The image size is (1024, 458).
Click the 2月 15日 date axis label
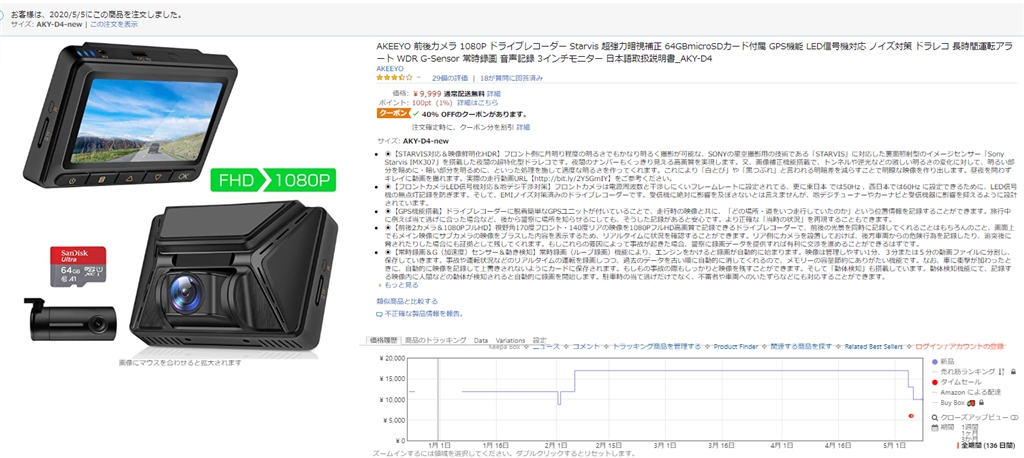tap(610, 444)
